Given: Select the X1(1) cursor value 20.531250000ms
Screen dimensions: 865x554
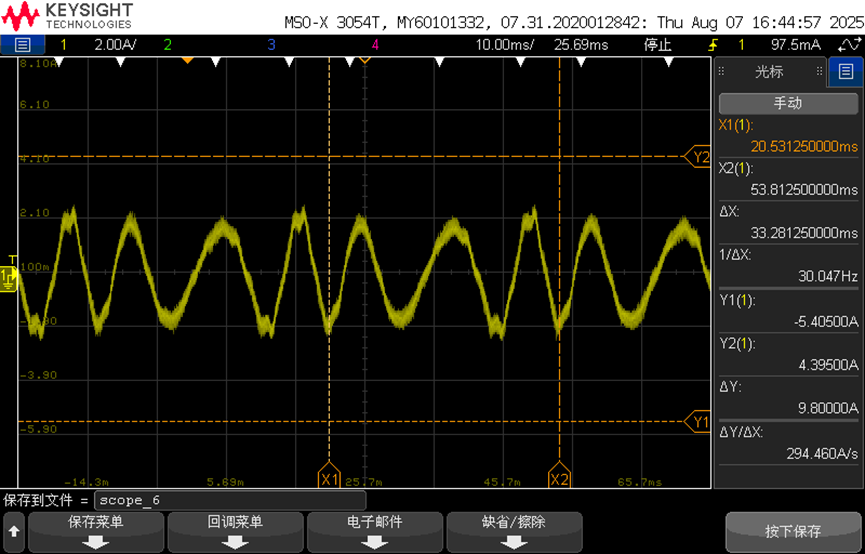Looking at the screenshot, I should point(804,146).
